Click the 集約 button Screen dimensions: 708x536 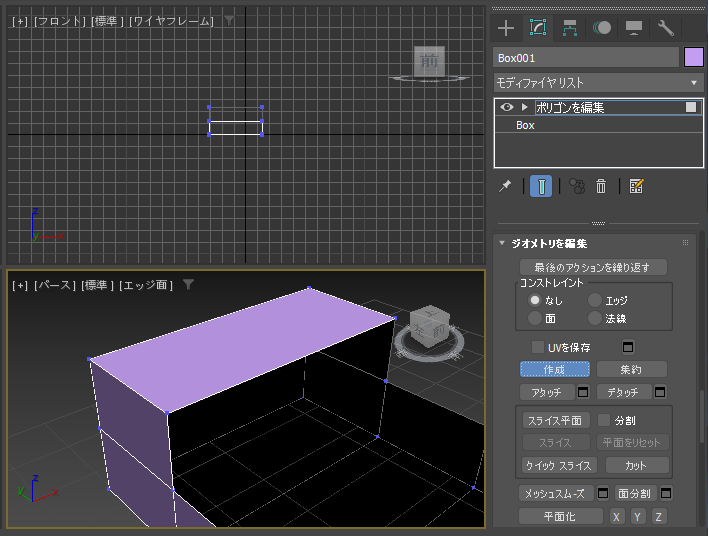(x=631, y=369)
